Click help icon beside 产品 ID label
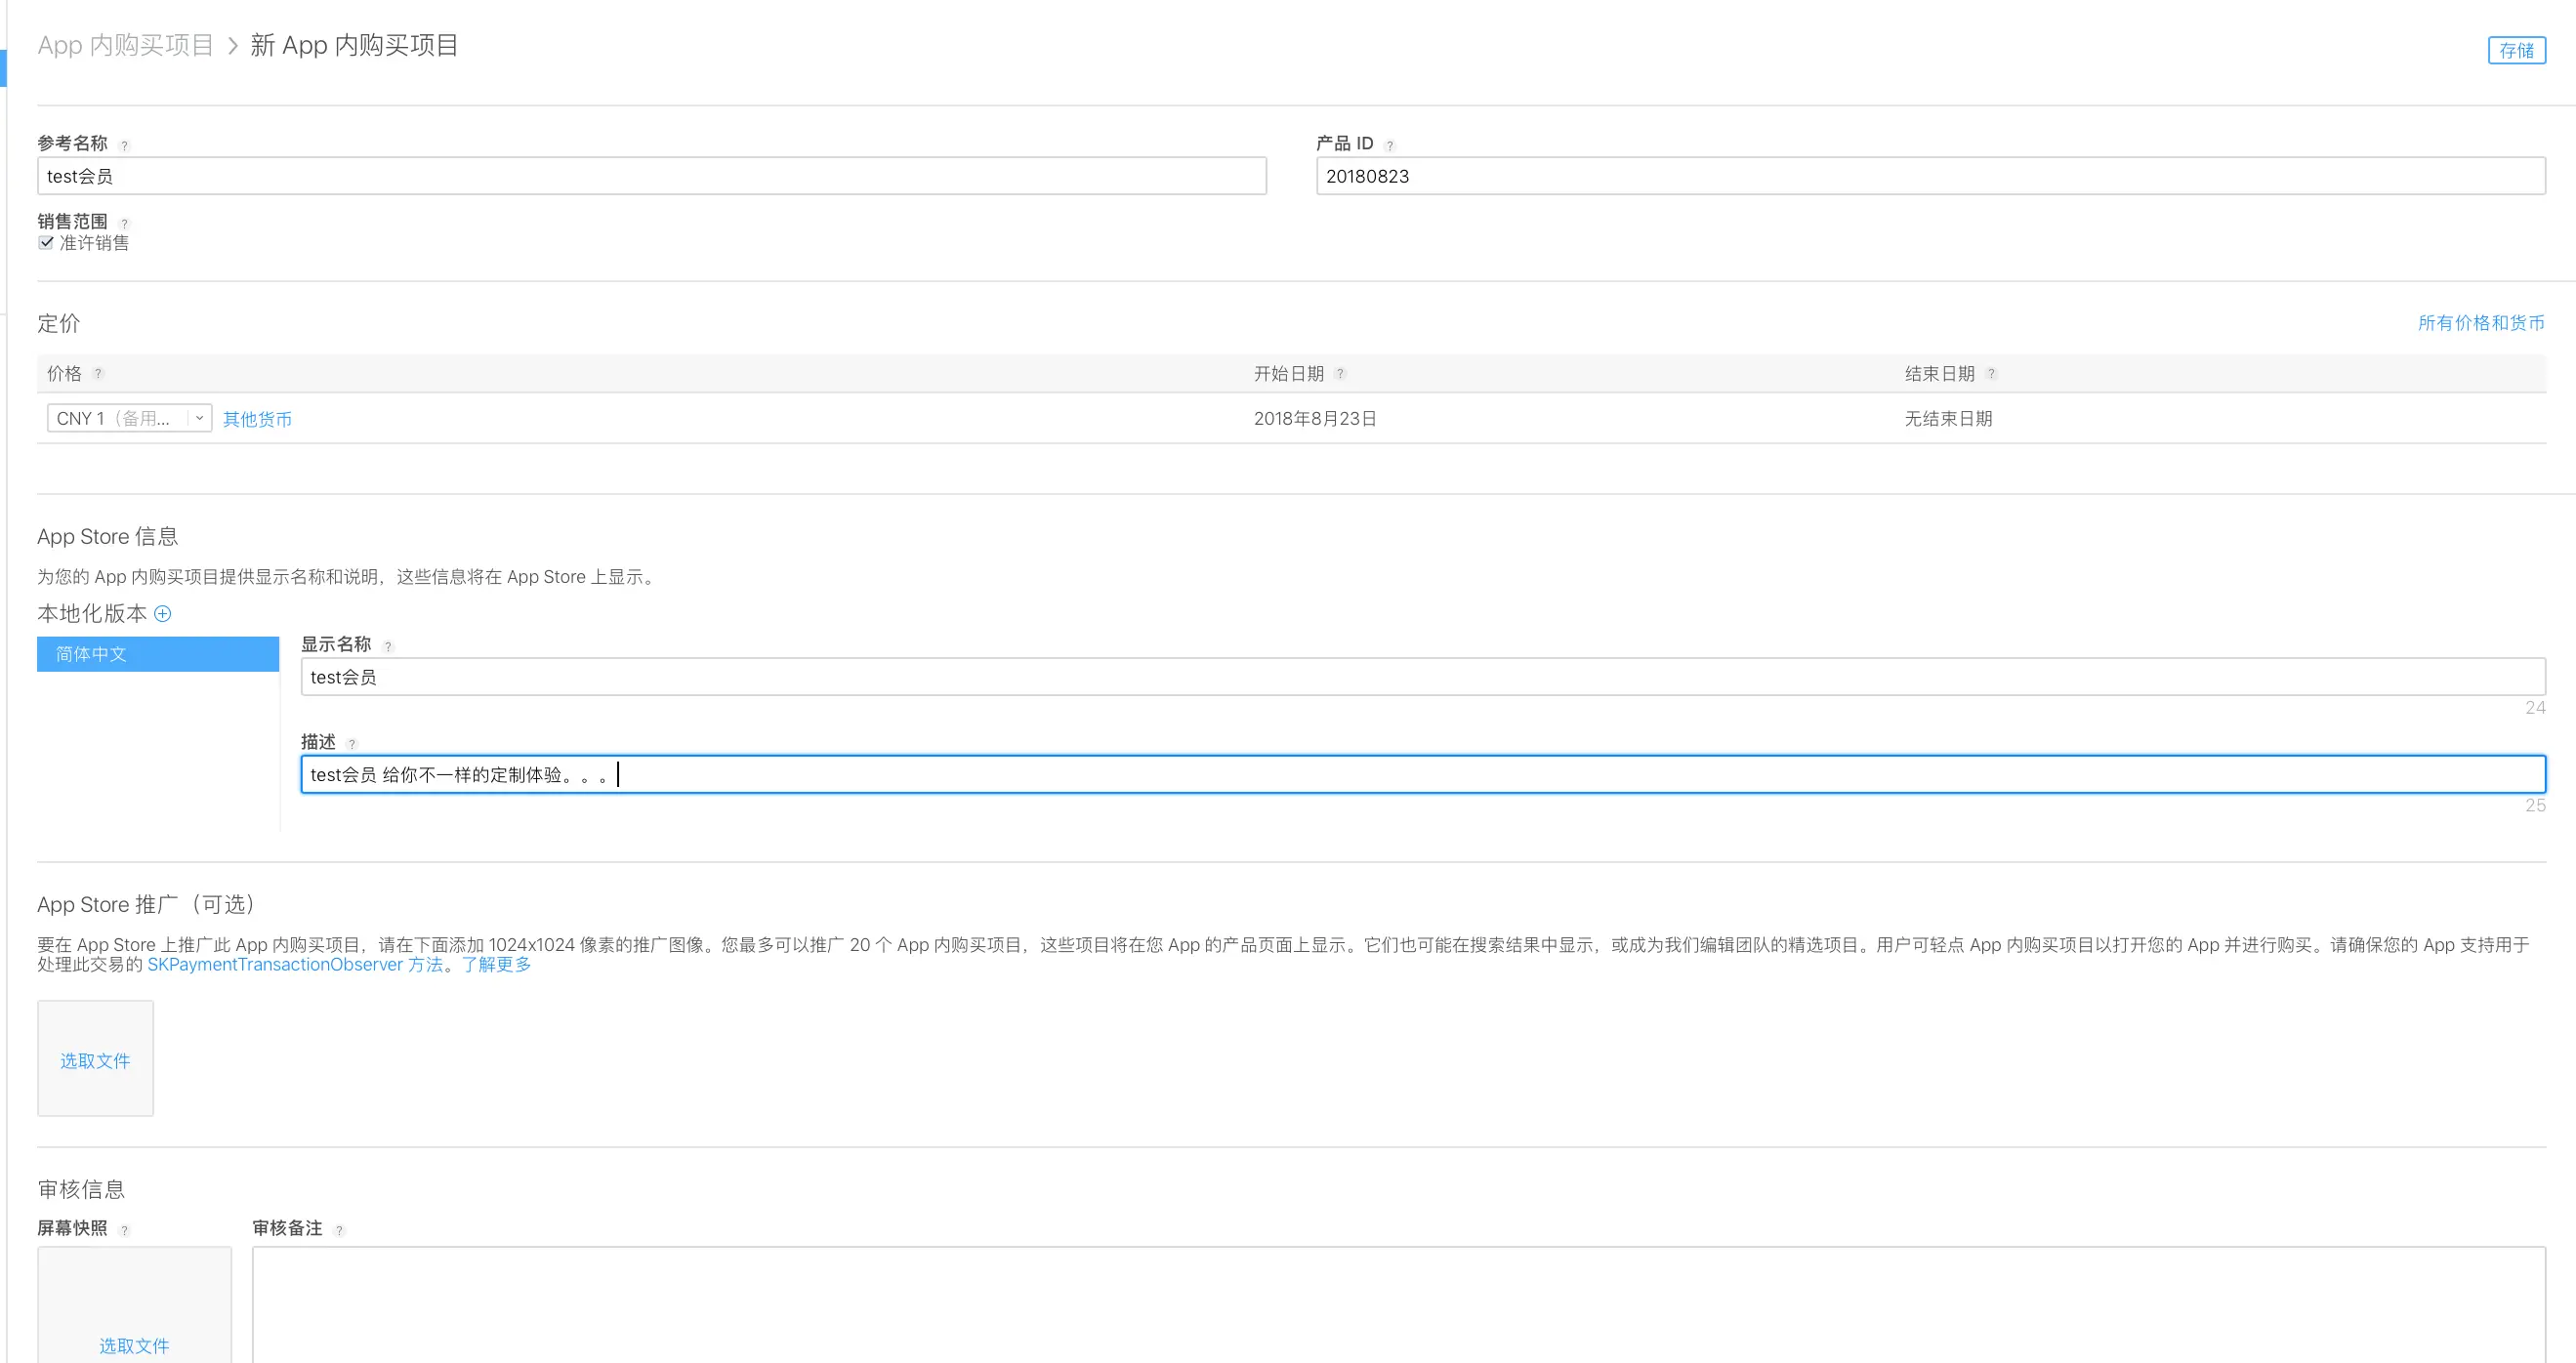The image size is (2576, 1363). point(1390,146)
